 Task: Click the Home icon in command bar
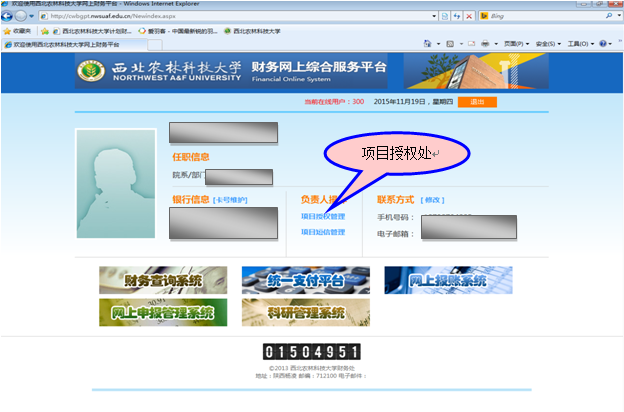[x=428, y=45]
